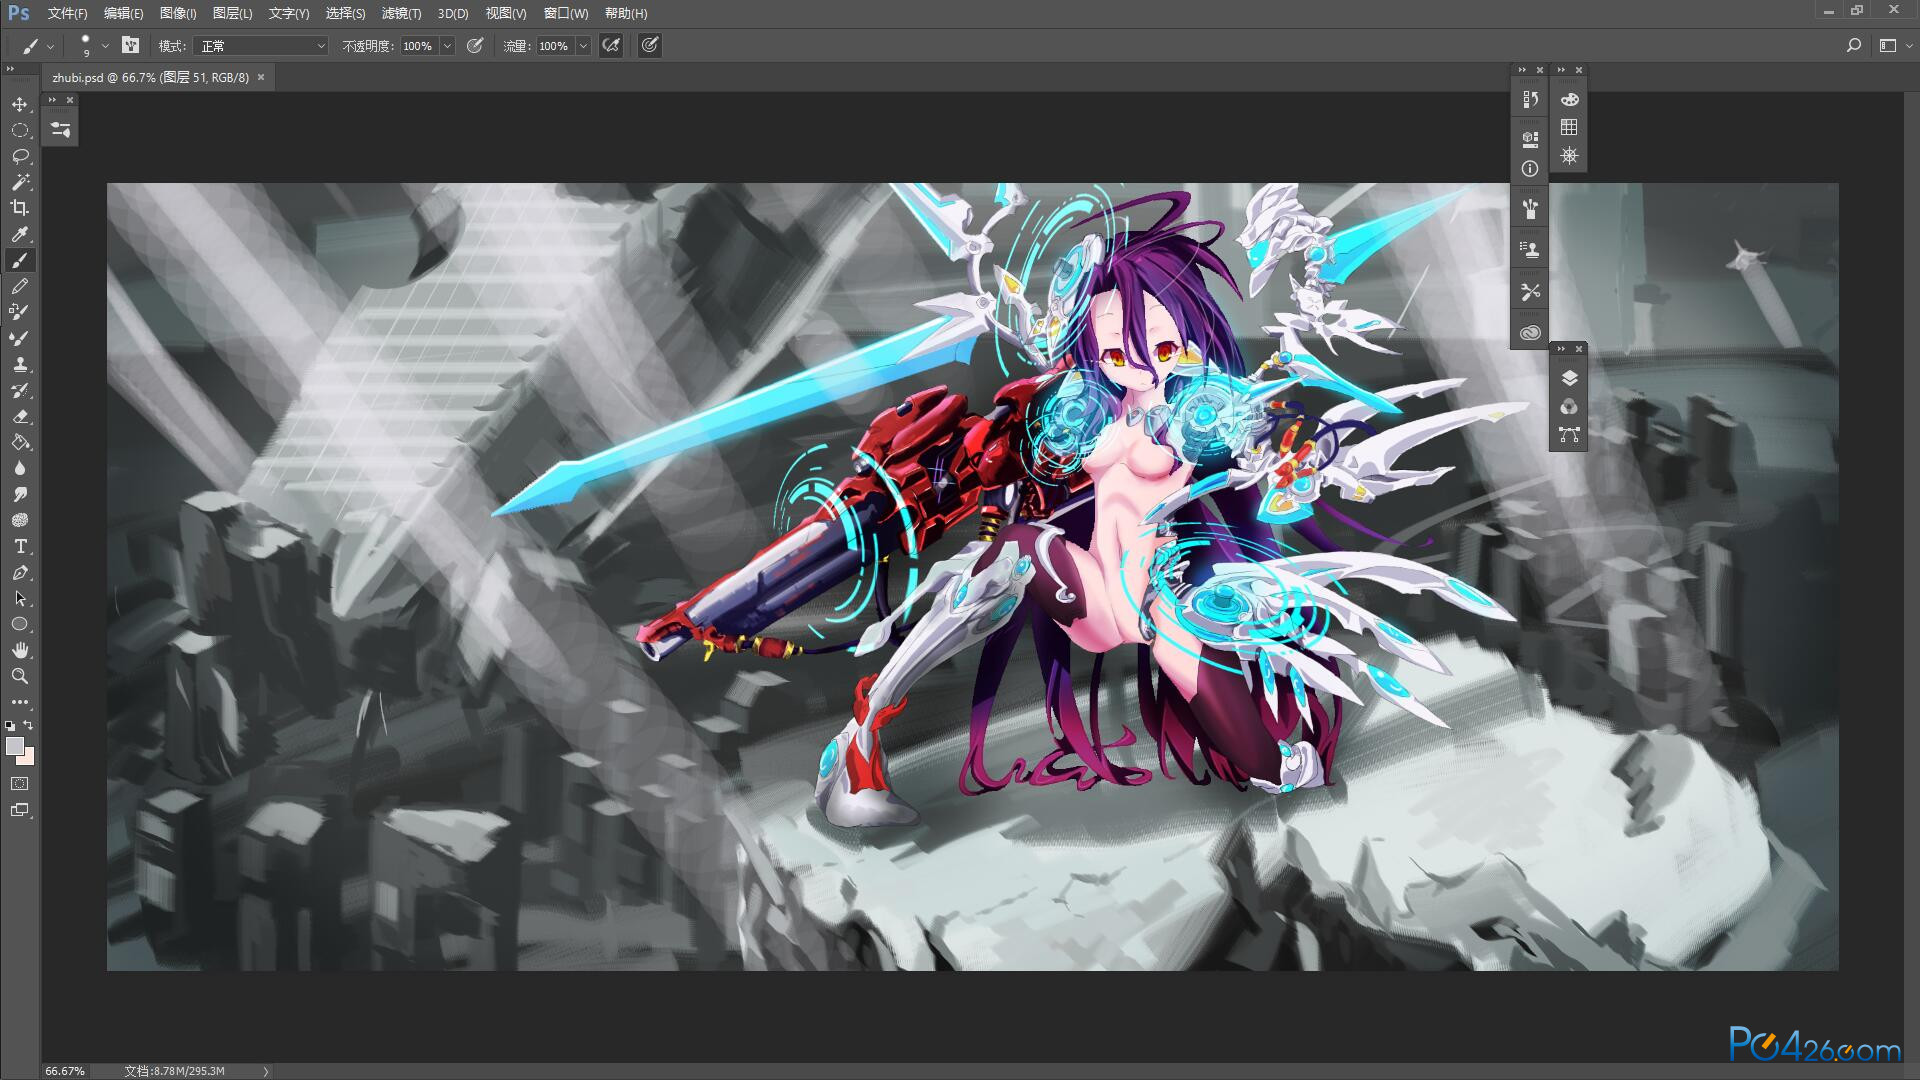Toggle pressure for size button
The width and height of the screenshot is (1920, 1080).
click(x=650, y=45)
